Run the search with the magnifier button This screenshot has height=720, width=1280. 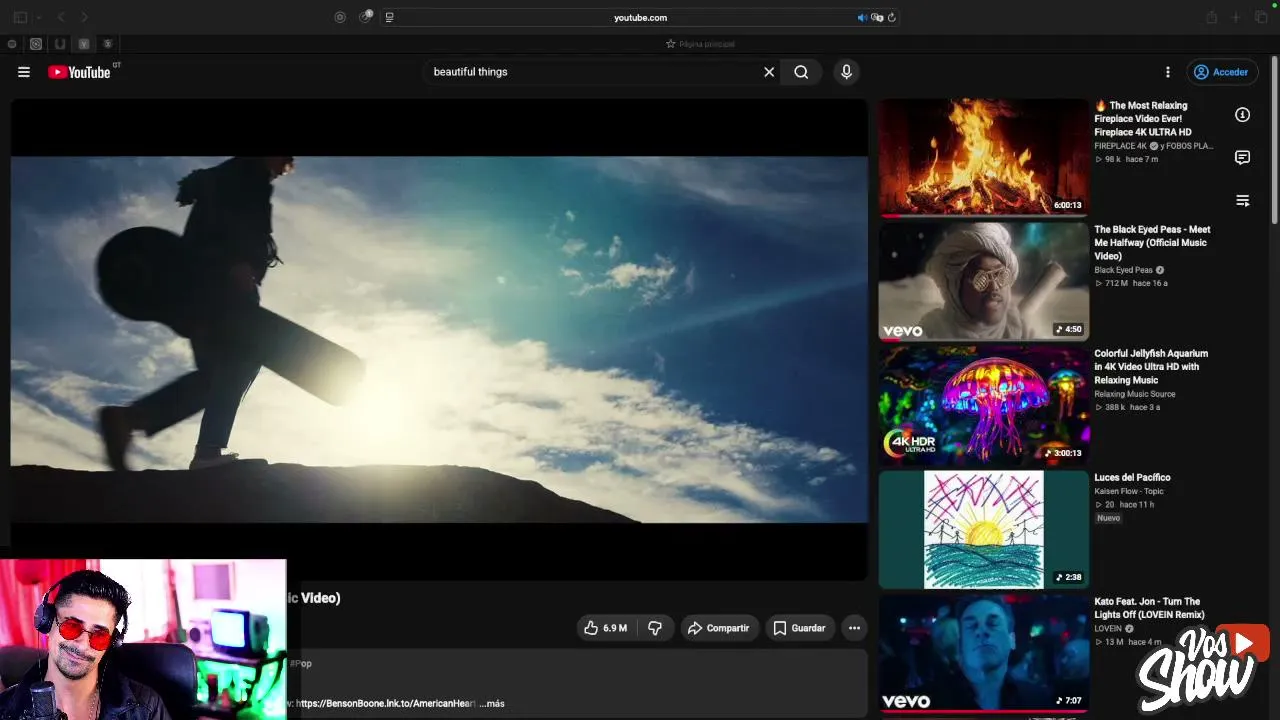coord(801,72)
